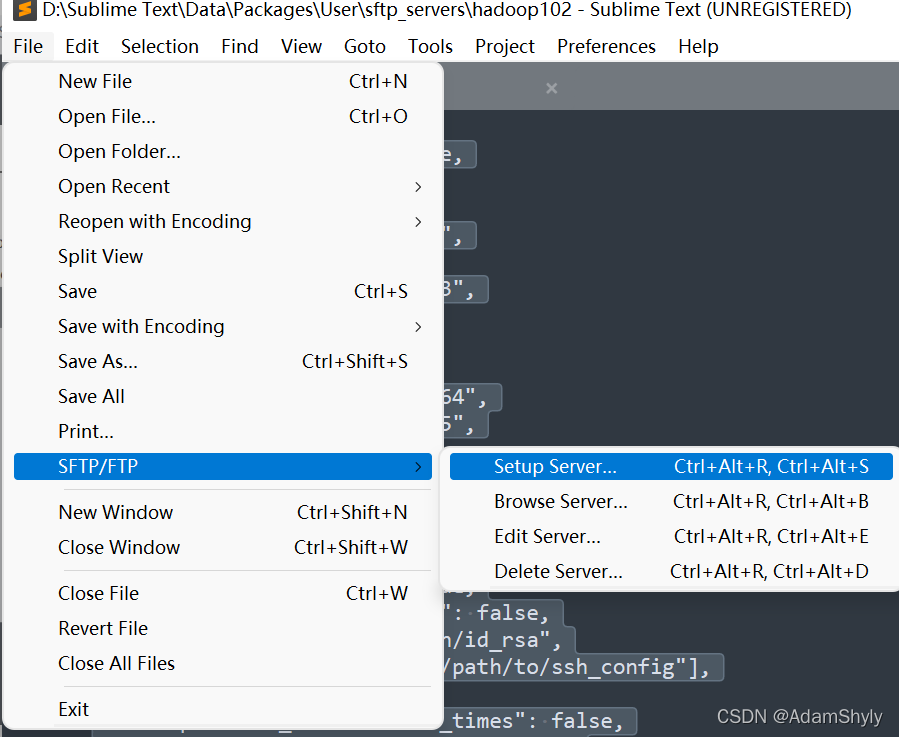Screen dimensions: 899x737
Task: Select Save All in the File menu
Action: tap(91, 396)
